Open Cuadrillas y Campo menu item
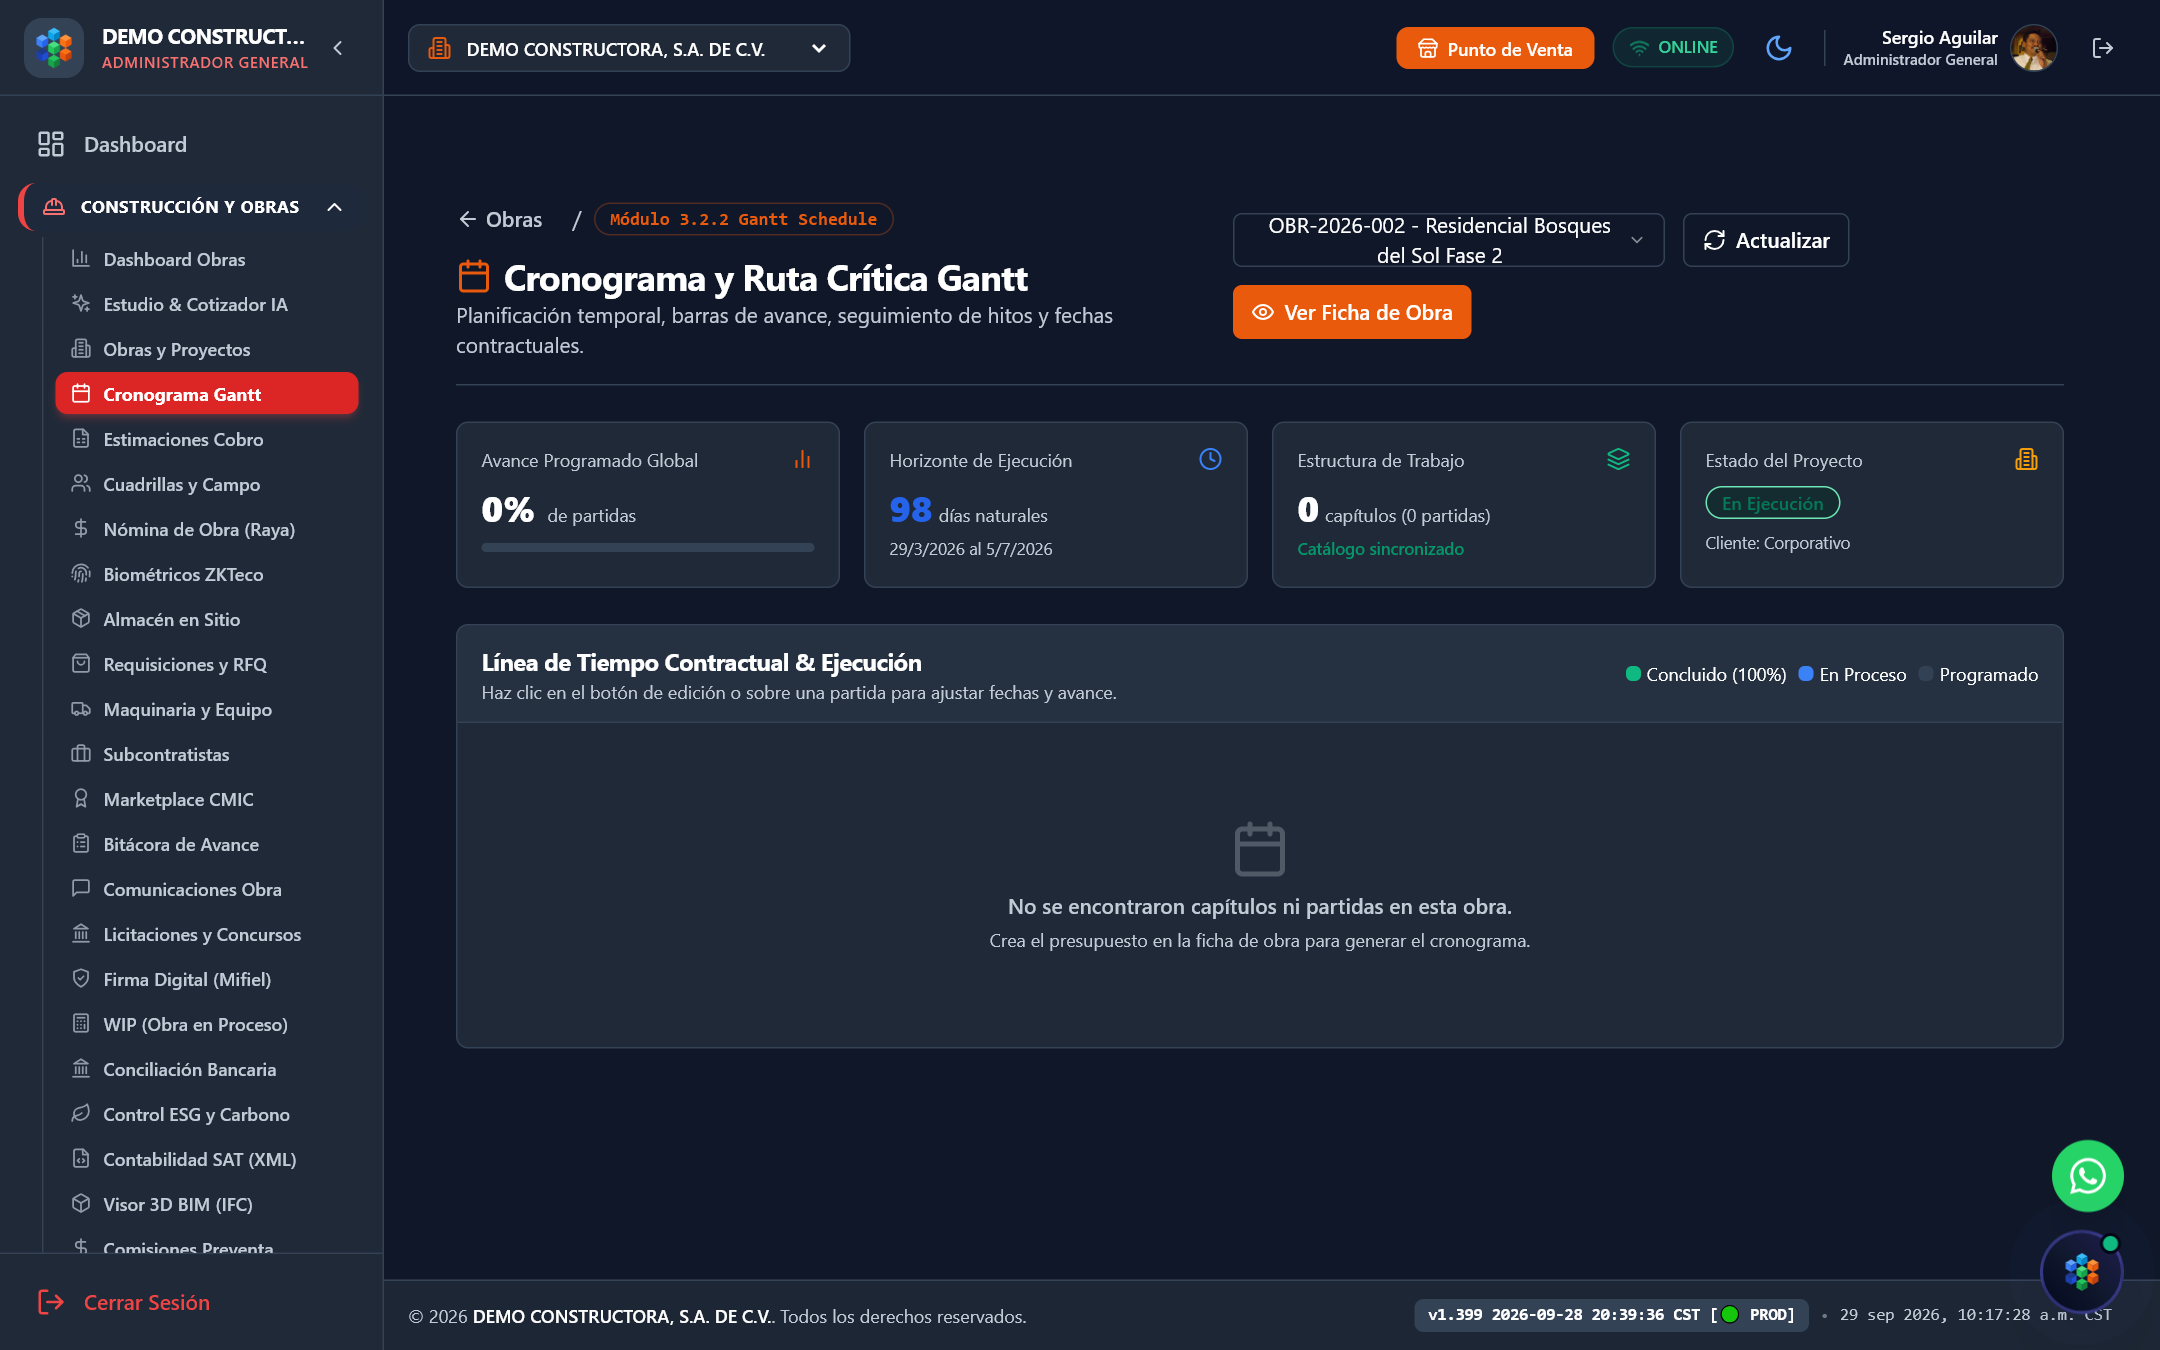 click(x=207, y=484)
